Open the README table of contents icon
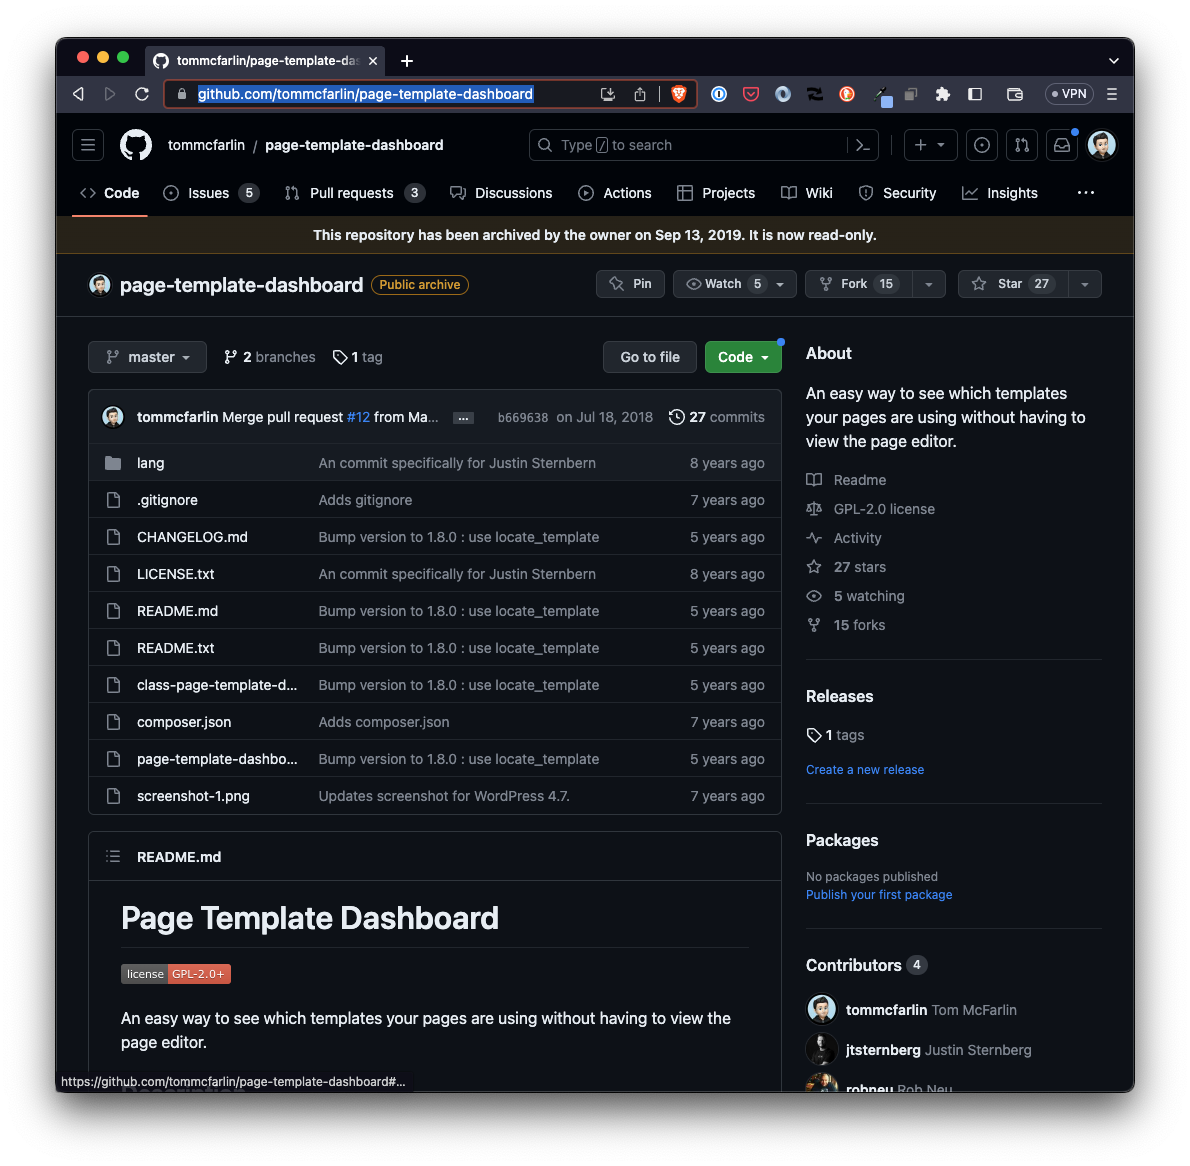 [113, 856]
